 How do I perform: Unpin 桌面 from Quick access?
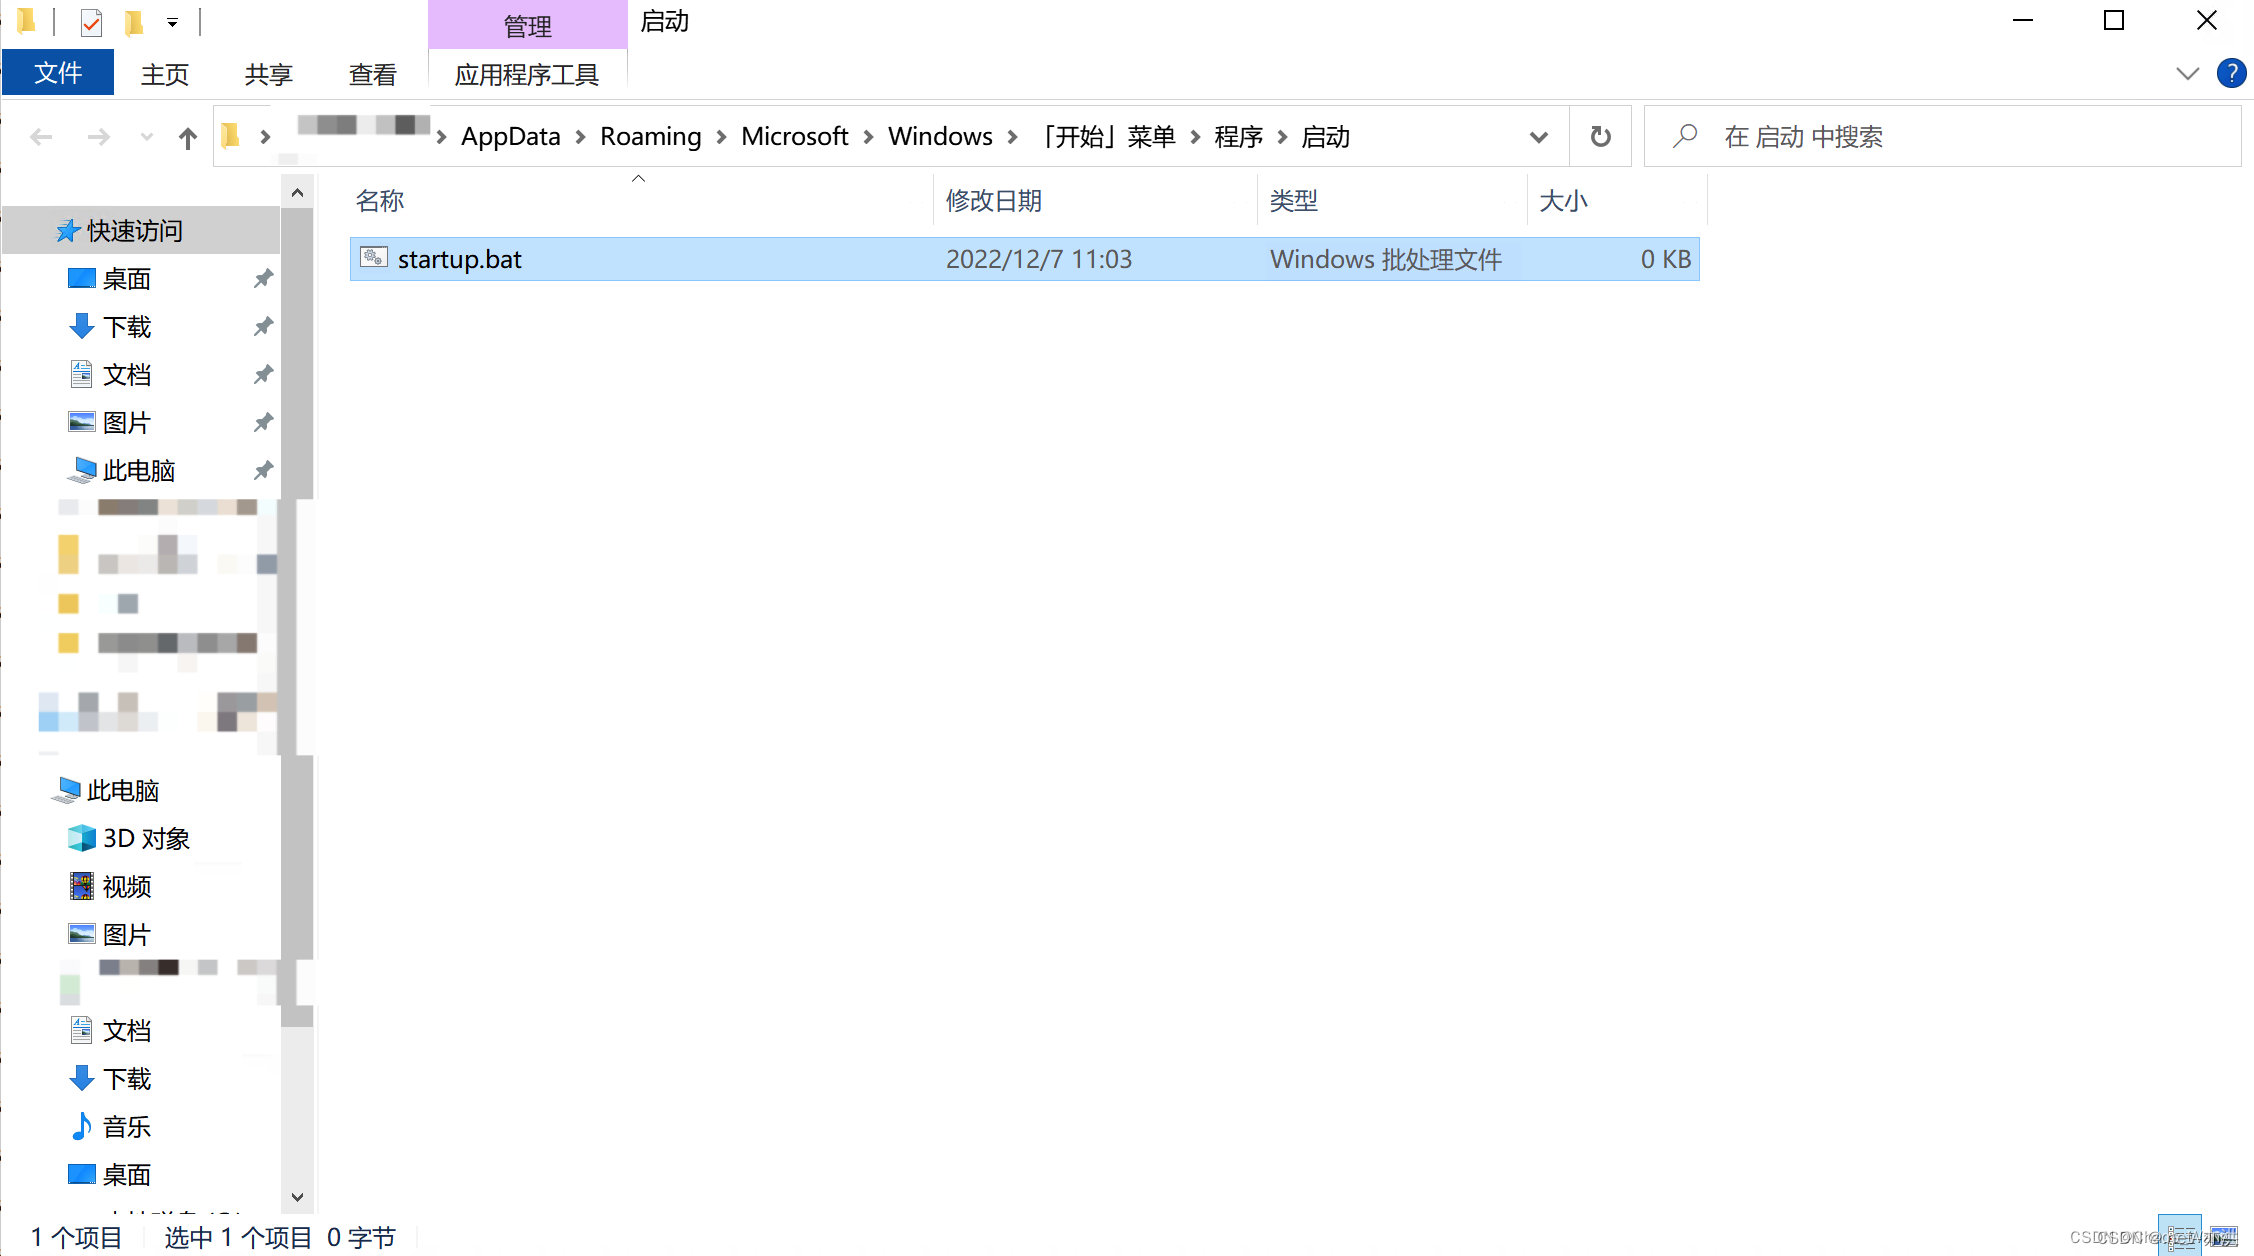[263, 278]
